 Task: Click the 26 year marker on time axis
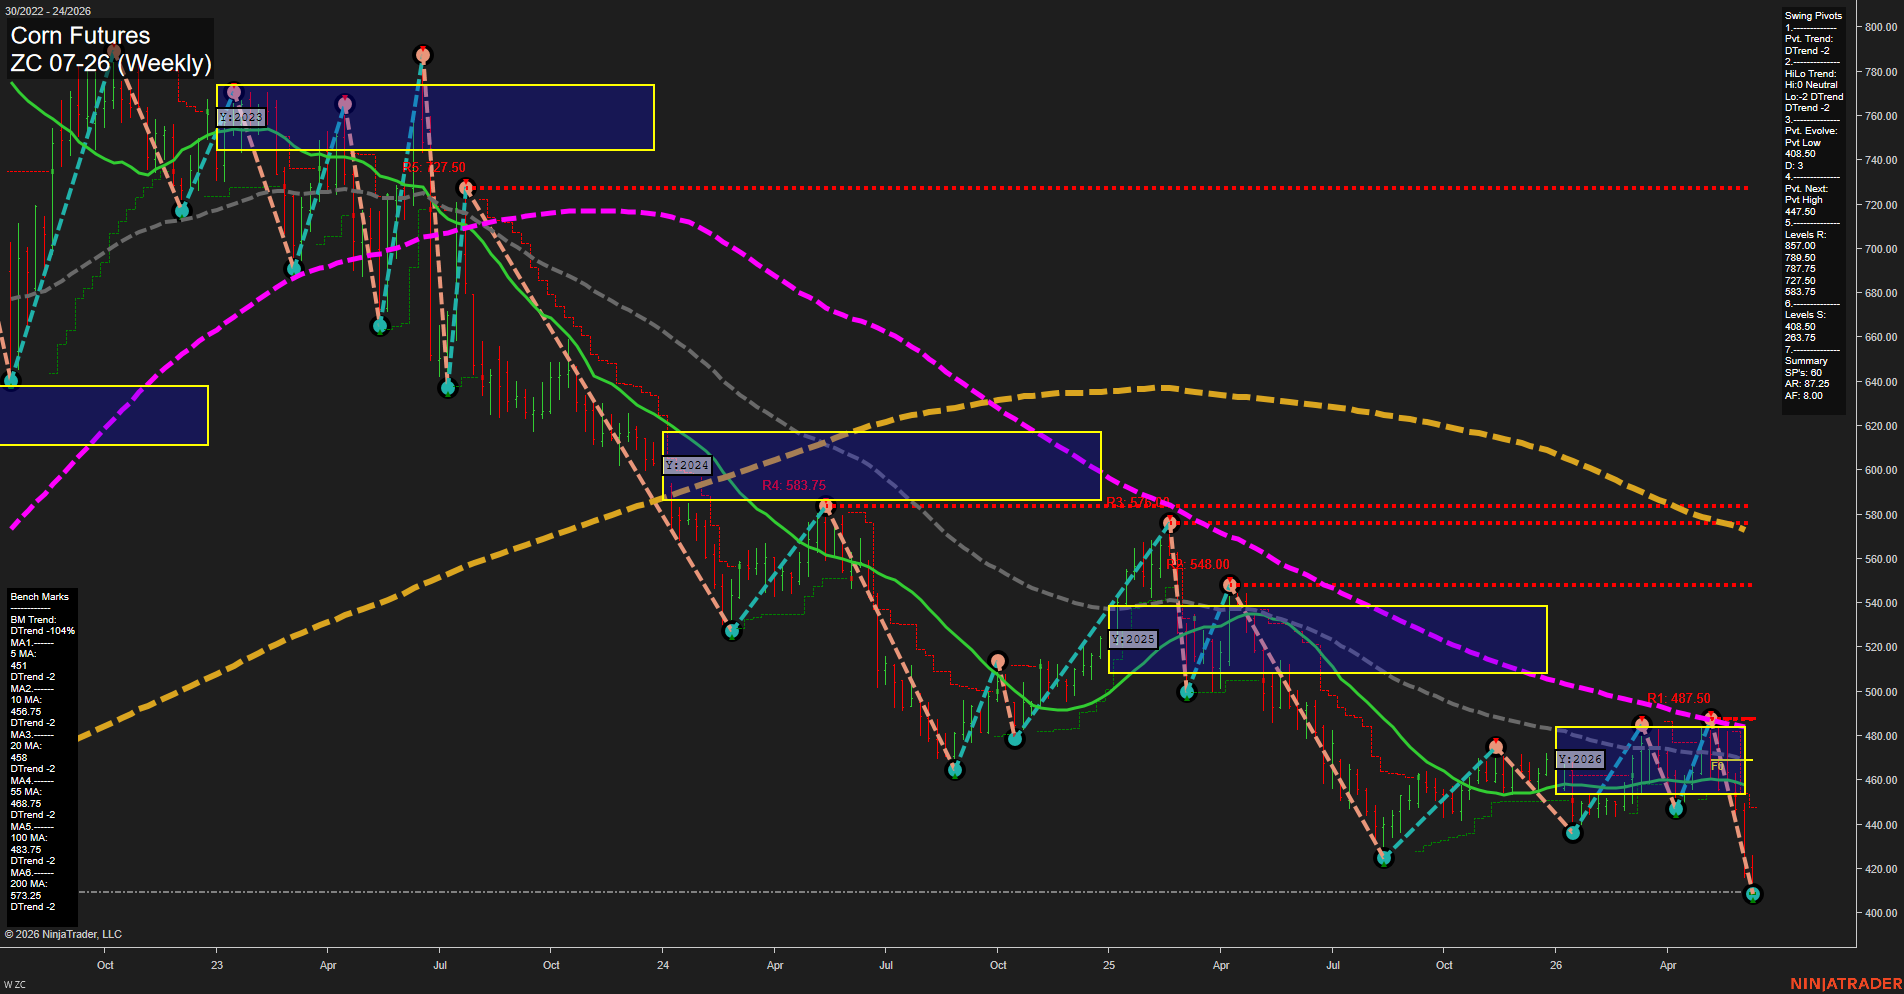click(1556, 965)
